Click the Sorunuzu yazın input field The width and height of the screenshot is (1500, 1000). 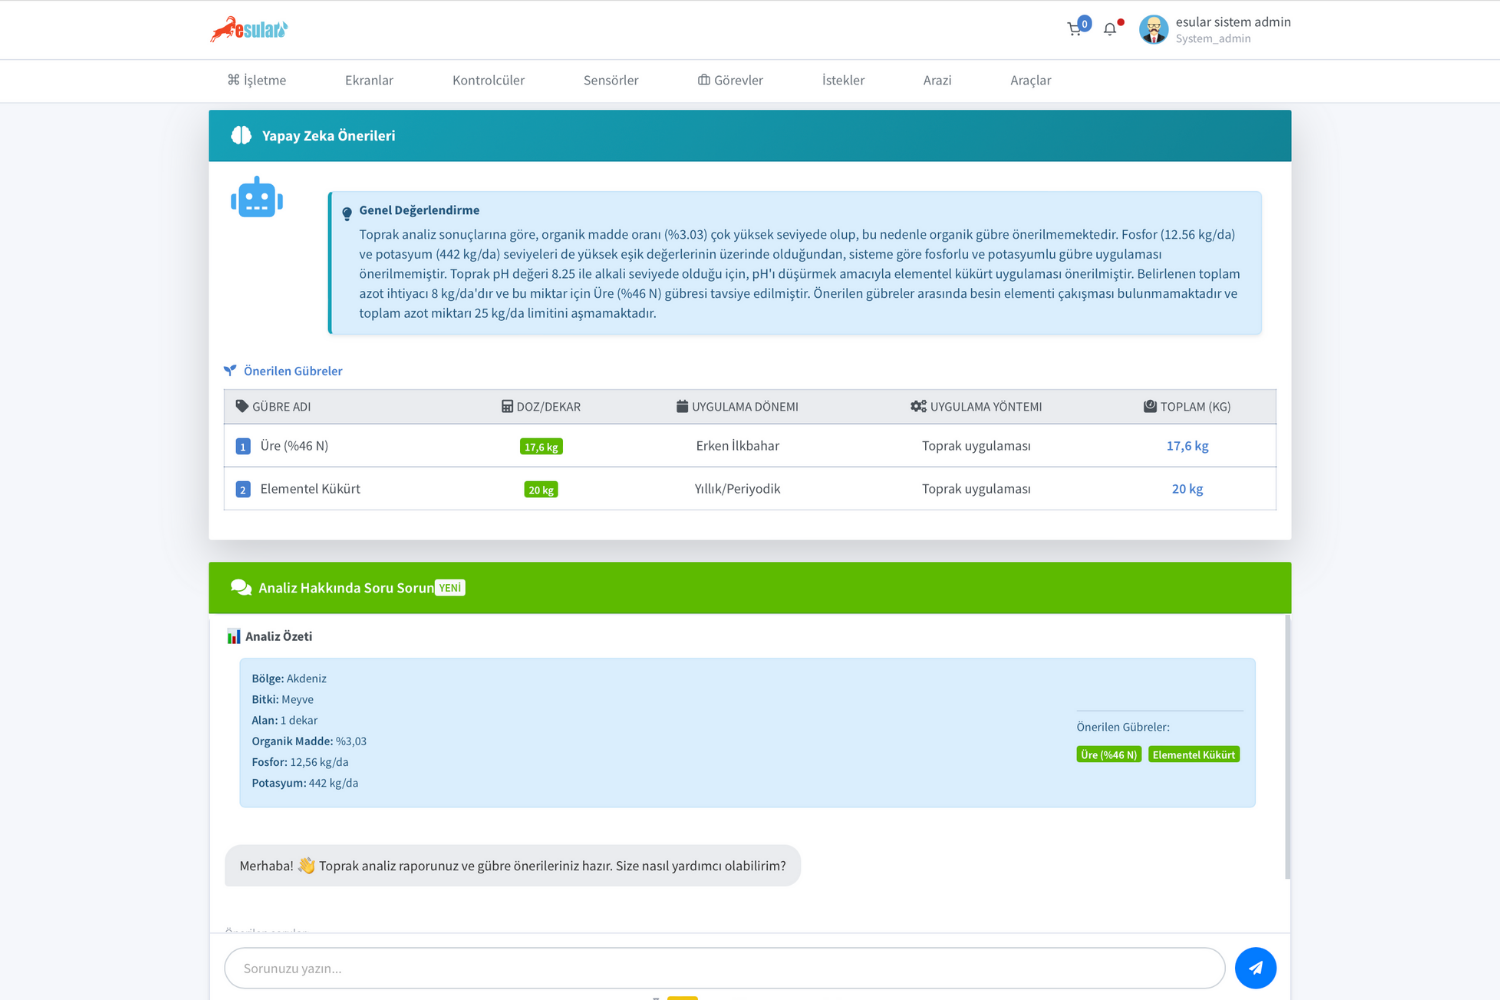pyautogui.click(x=722, y=967)
